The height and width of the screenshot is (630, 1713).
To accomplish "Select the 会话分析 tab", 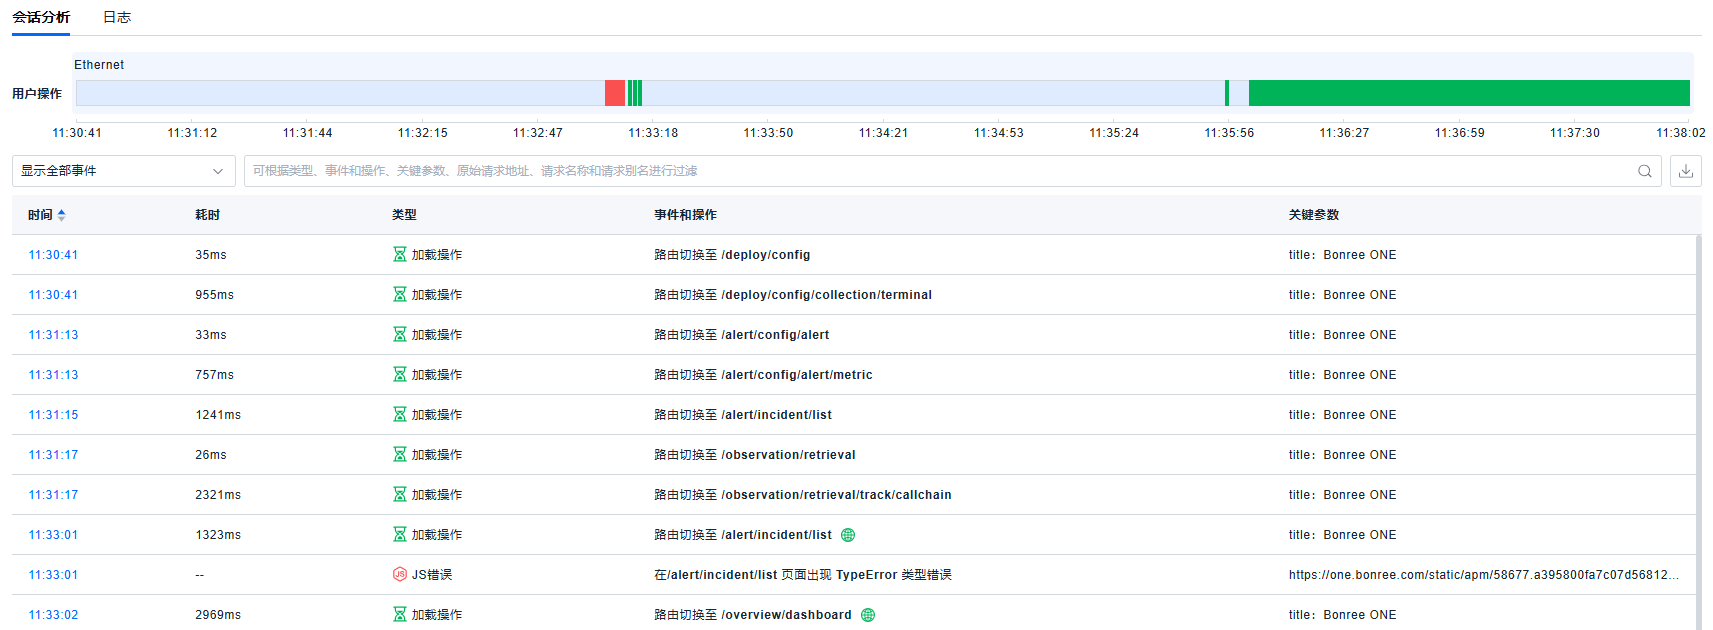I will coord(41,17).
